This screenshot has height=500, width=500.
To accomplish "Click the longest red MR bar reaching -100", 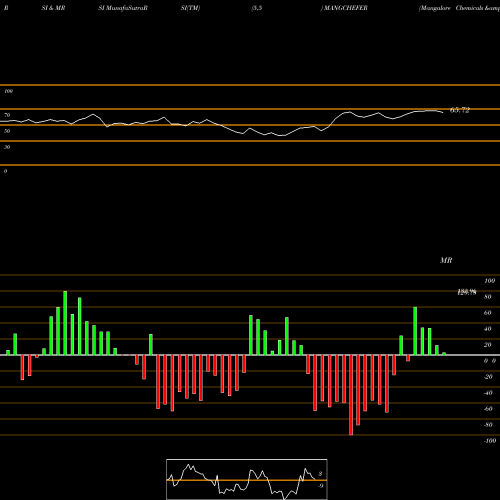I will pyautogui.click(x=351, y=395).
